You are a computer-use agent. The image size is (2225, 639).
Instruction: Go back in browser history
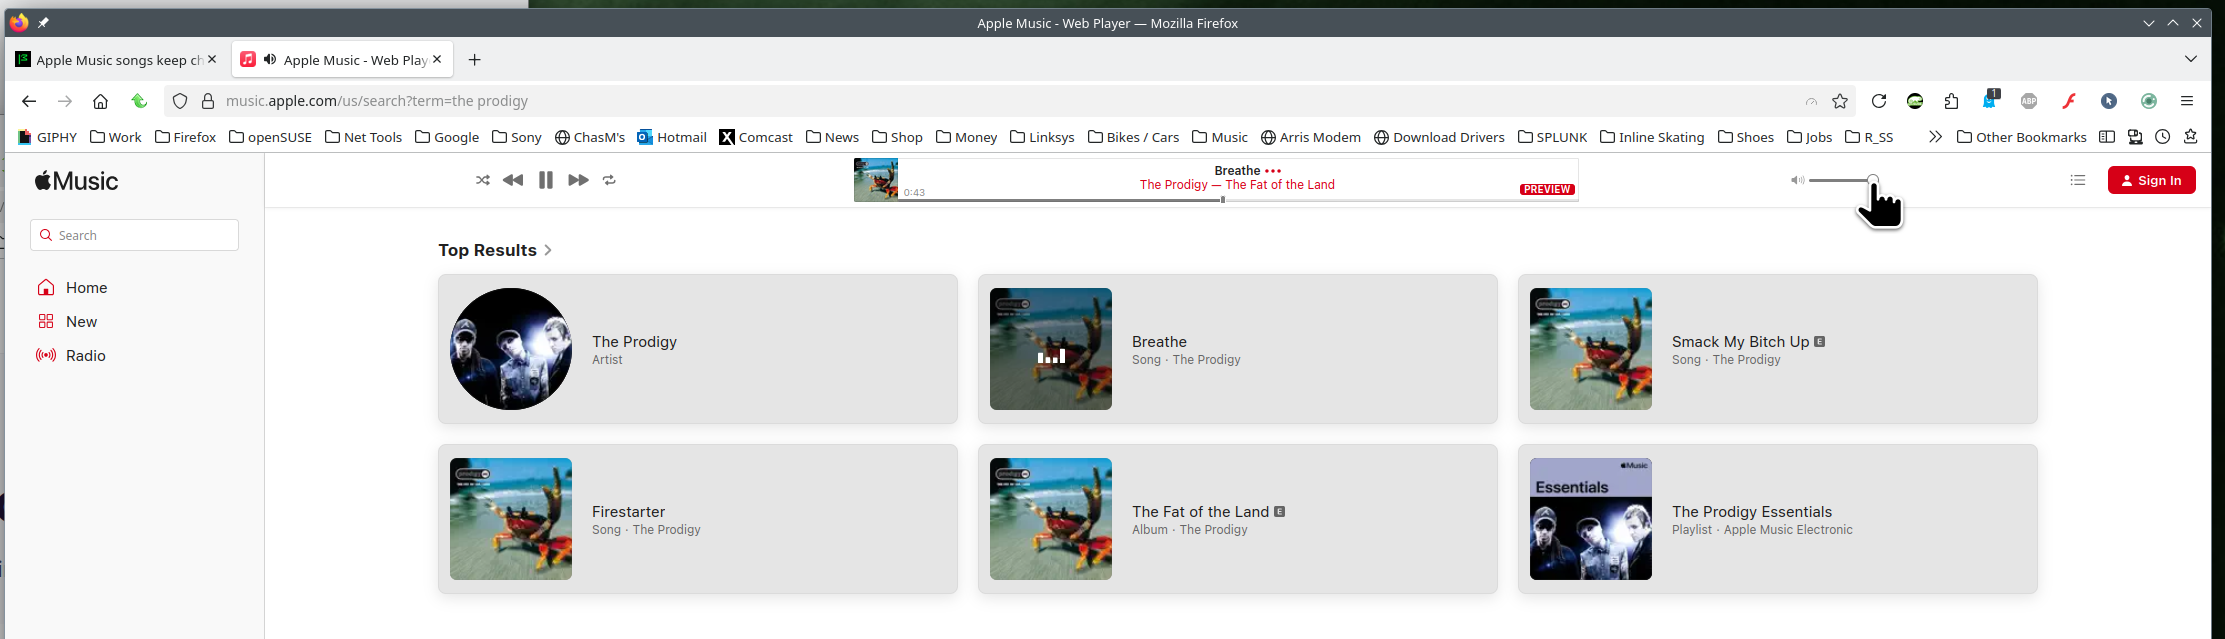[x=29, y=101]
